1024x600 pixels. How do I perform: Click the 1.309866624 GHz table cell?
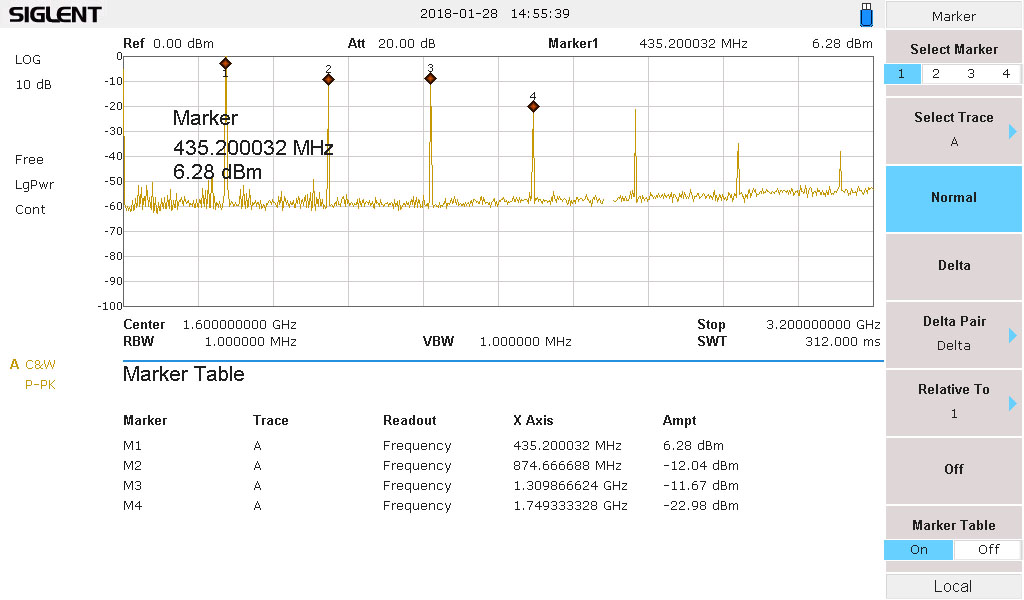click(570, 486)
